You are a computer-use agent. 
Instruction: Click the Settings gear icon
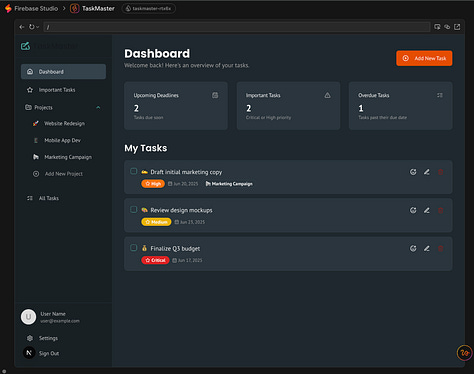click(x=30, y=338)
